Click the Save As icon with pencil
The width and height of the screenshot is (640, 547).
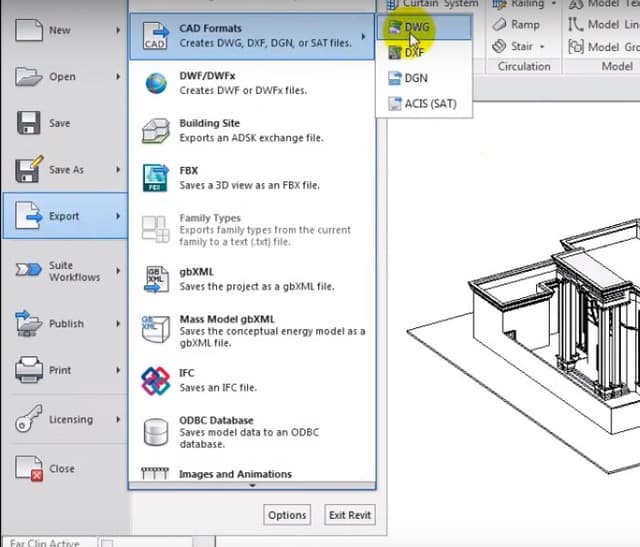point(29,169)
